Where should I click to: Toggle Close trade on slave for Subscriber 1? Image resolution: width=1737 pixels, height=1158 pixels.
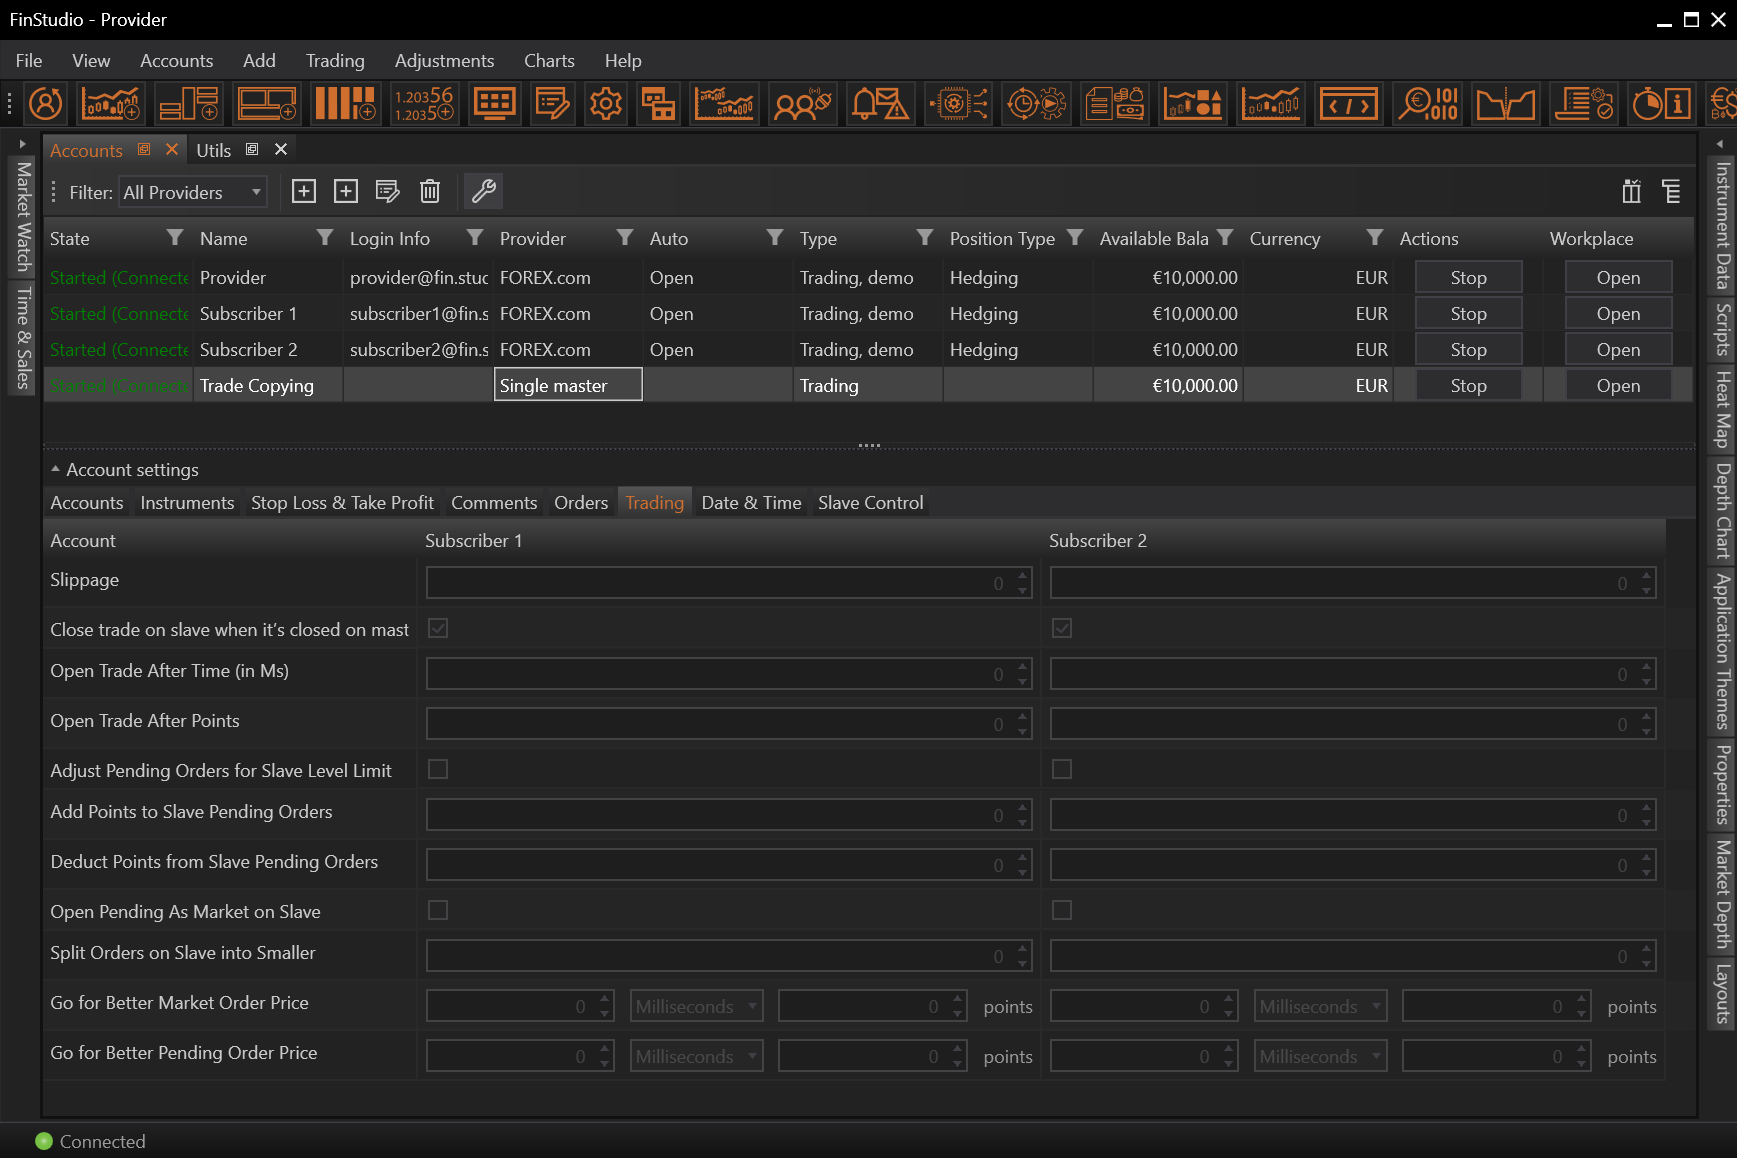point(438,628)
